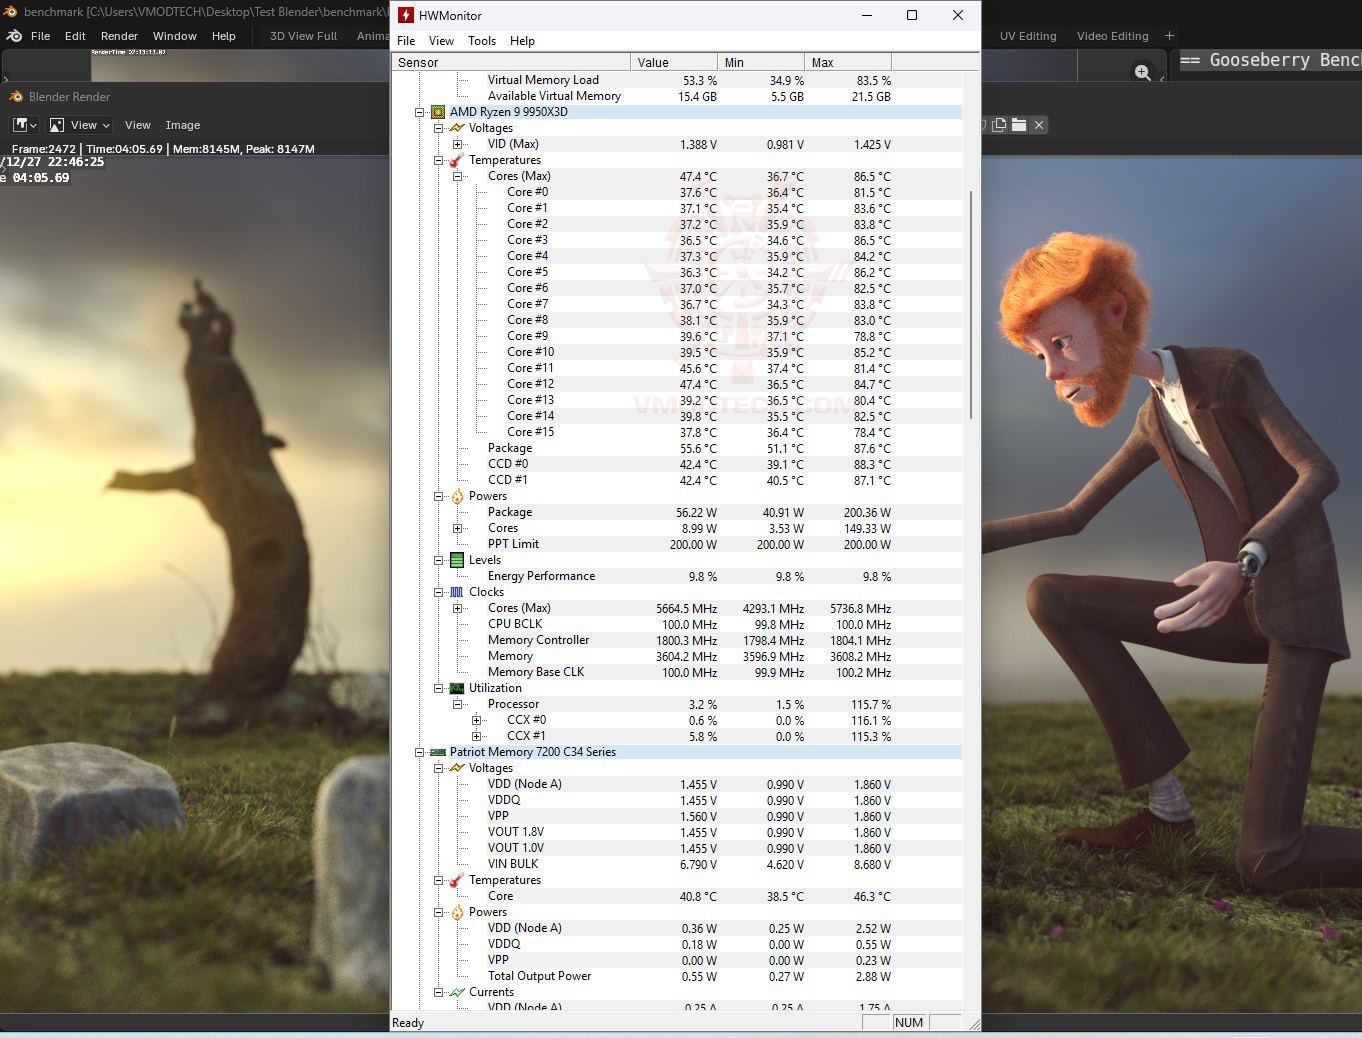Expand the VID (Max) voltages node
Viewport: 1362px width, 1038px height.
click(x=458, y=144)
